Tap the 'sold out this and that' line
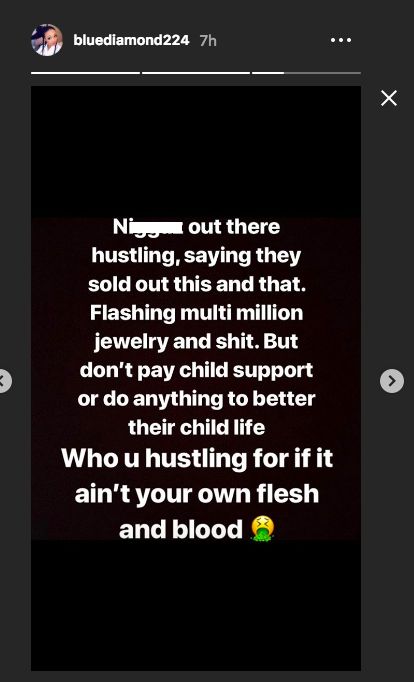Image resolution: width=414 pixels, height=682 pixels. coord(196,284)
